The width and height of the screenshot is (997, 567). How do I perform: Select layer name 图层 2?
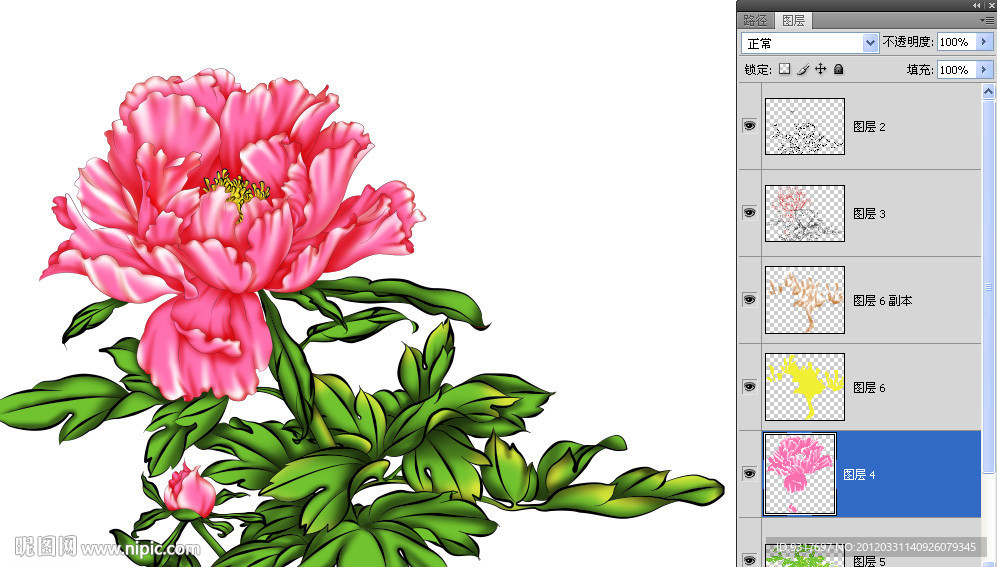[x=869, y=126]
